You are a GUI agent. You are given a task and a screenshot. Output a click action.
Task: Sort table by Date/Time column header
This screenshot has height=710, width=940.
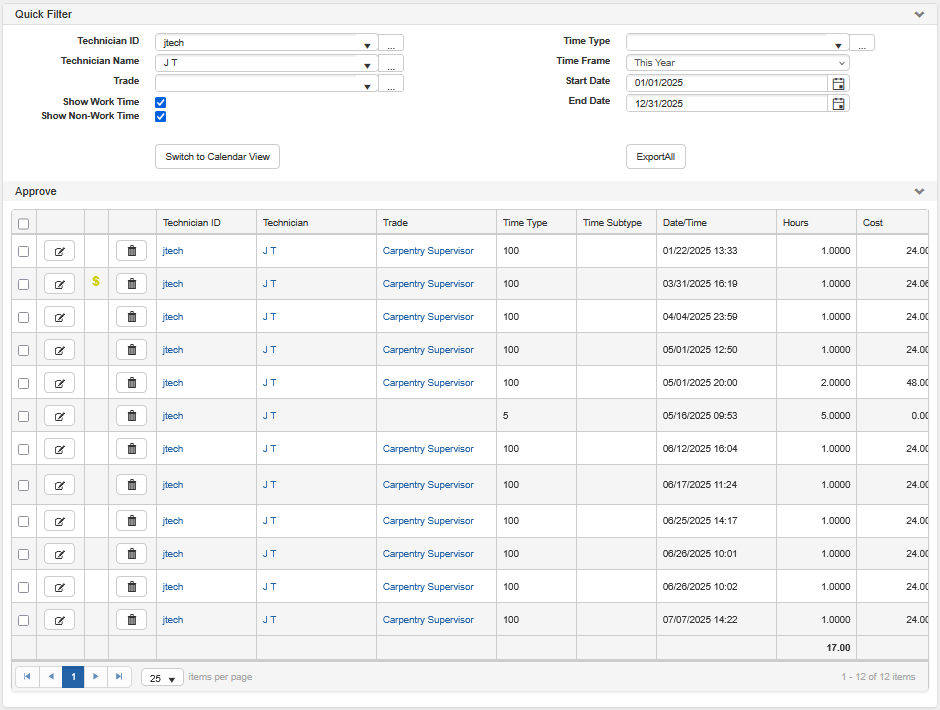(x=685, y=223)
